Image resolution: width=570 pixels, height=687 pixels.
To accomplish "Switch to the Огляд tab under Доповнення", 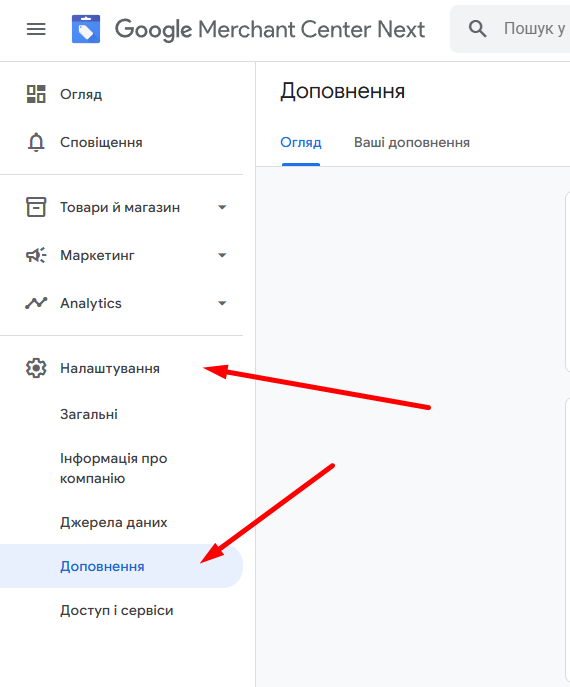I will pyautogui.click(x=301, y=142).
